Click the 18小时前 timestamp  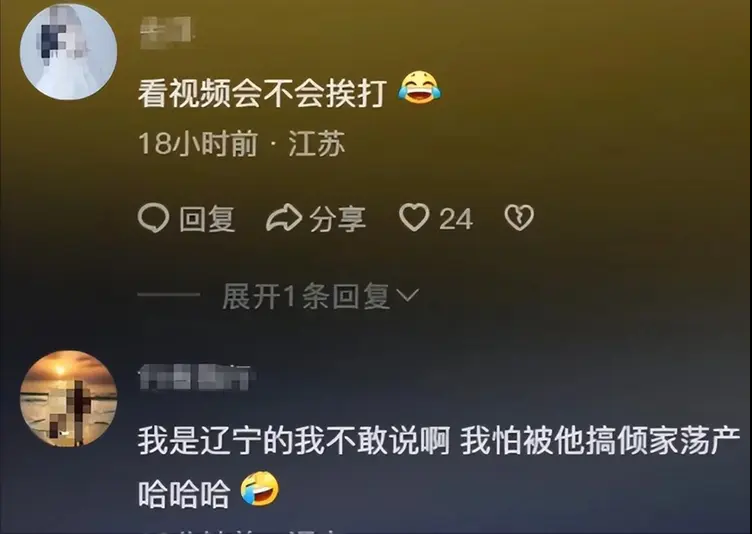pos(198,143)
